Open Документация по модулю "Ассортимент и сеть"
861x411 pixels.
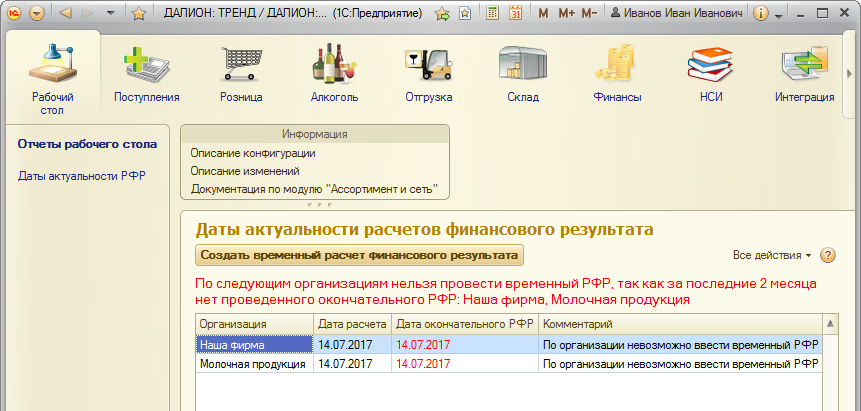(x=314, y=190)
